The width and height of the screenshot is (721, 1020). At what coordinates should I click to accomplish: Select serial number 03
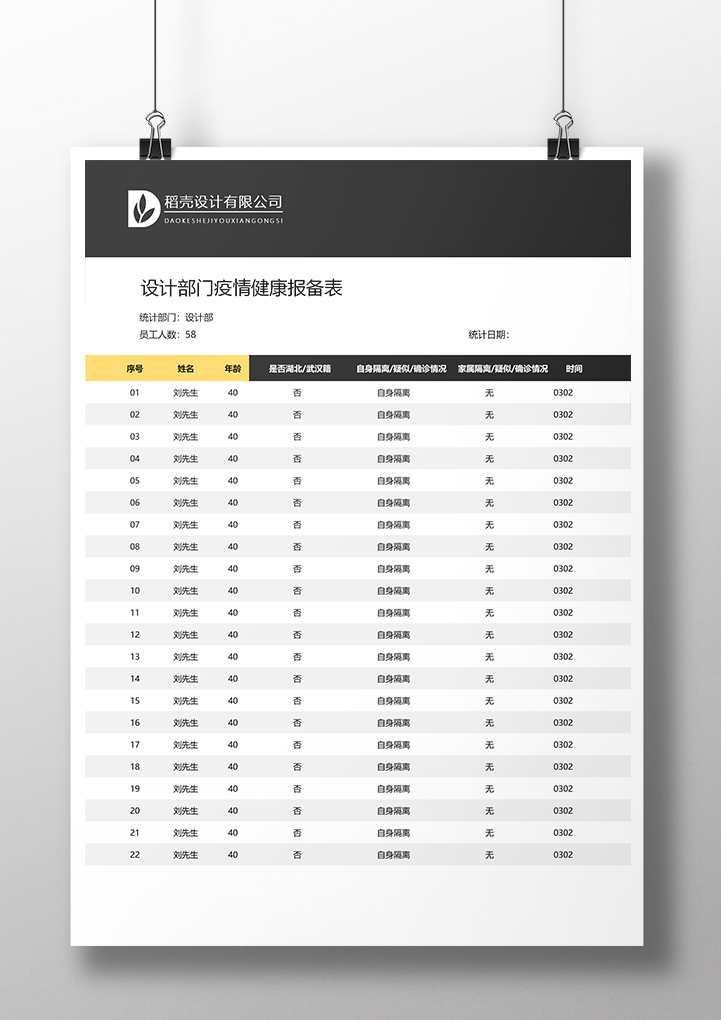135,437
